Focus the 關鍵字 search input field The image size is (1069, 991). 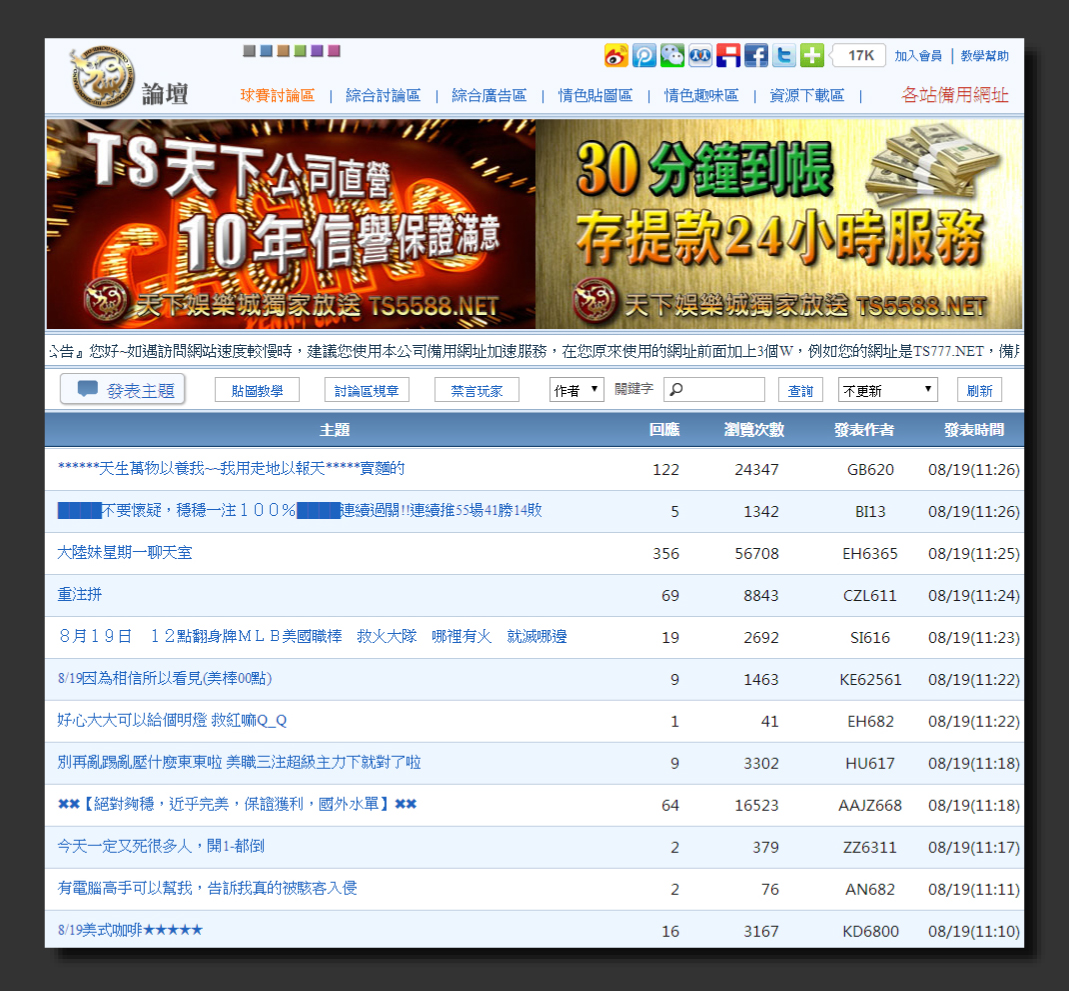point(714,390)
